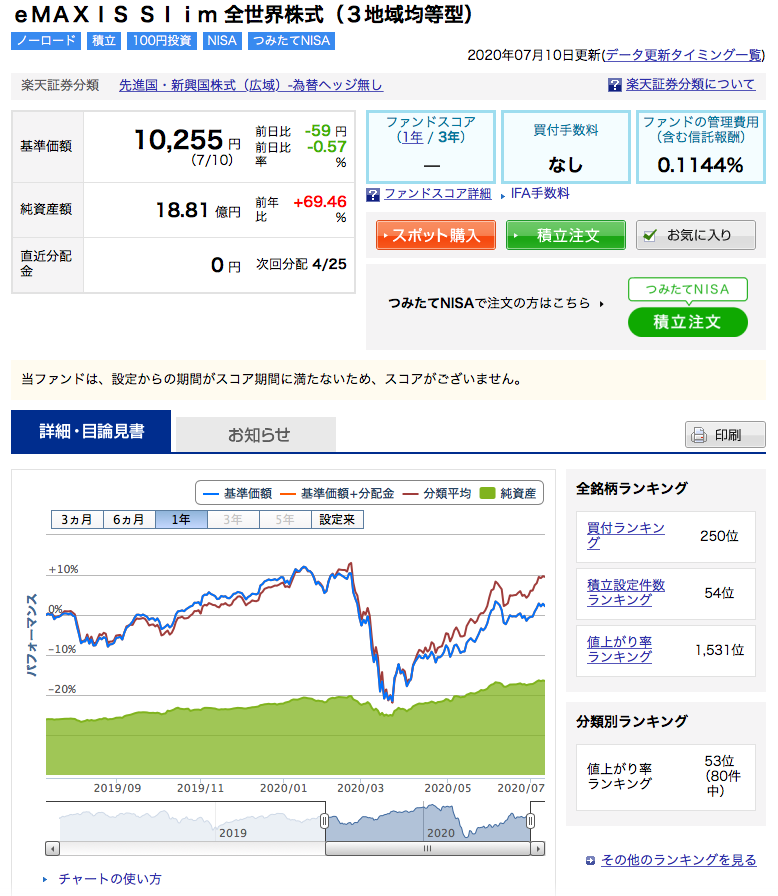Viewport: 778px width, 896px height.
Task: Click the chart scrollbar right arrow
Action: (x=538, y=849)
